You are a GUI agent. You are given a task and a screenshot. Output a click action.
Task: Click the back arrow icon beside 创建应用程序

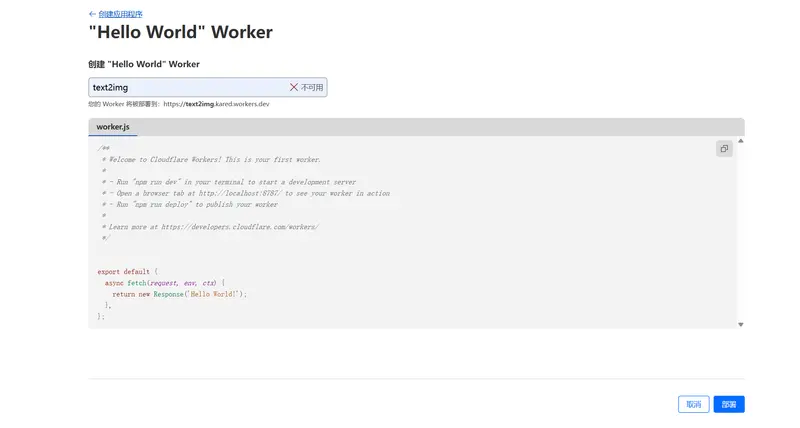(92, 14)
